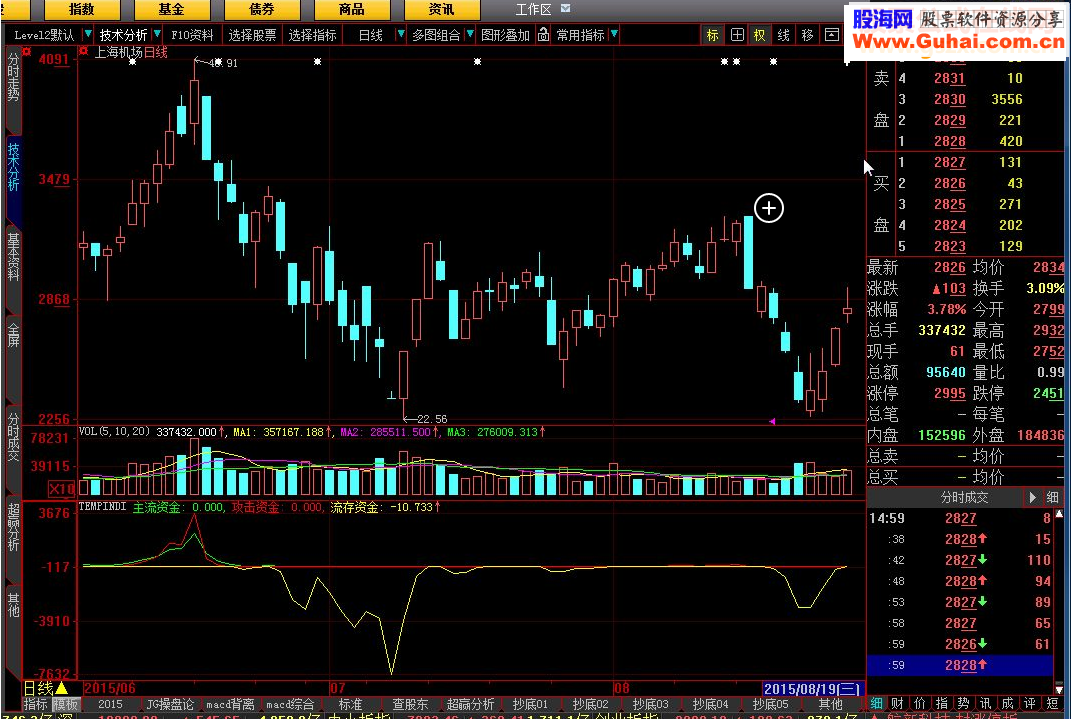Click the 财 finance tab at bottom-right
The width and height of the screenshot is (1071, 719).
click(898, 703)
